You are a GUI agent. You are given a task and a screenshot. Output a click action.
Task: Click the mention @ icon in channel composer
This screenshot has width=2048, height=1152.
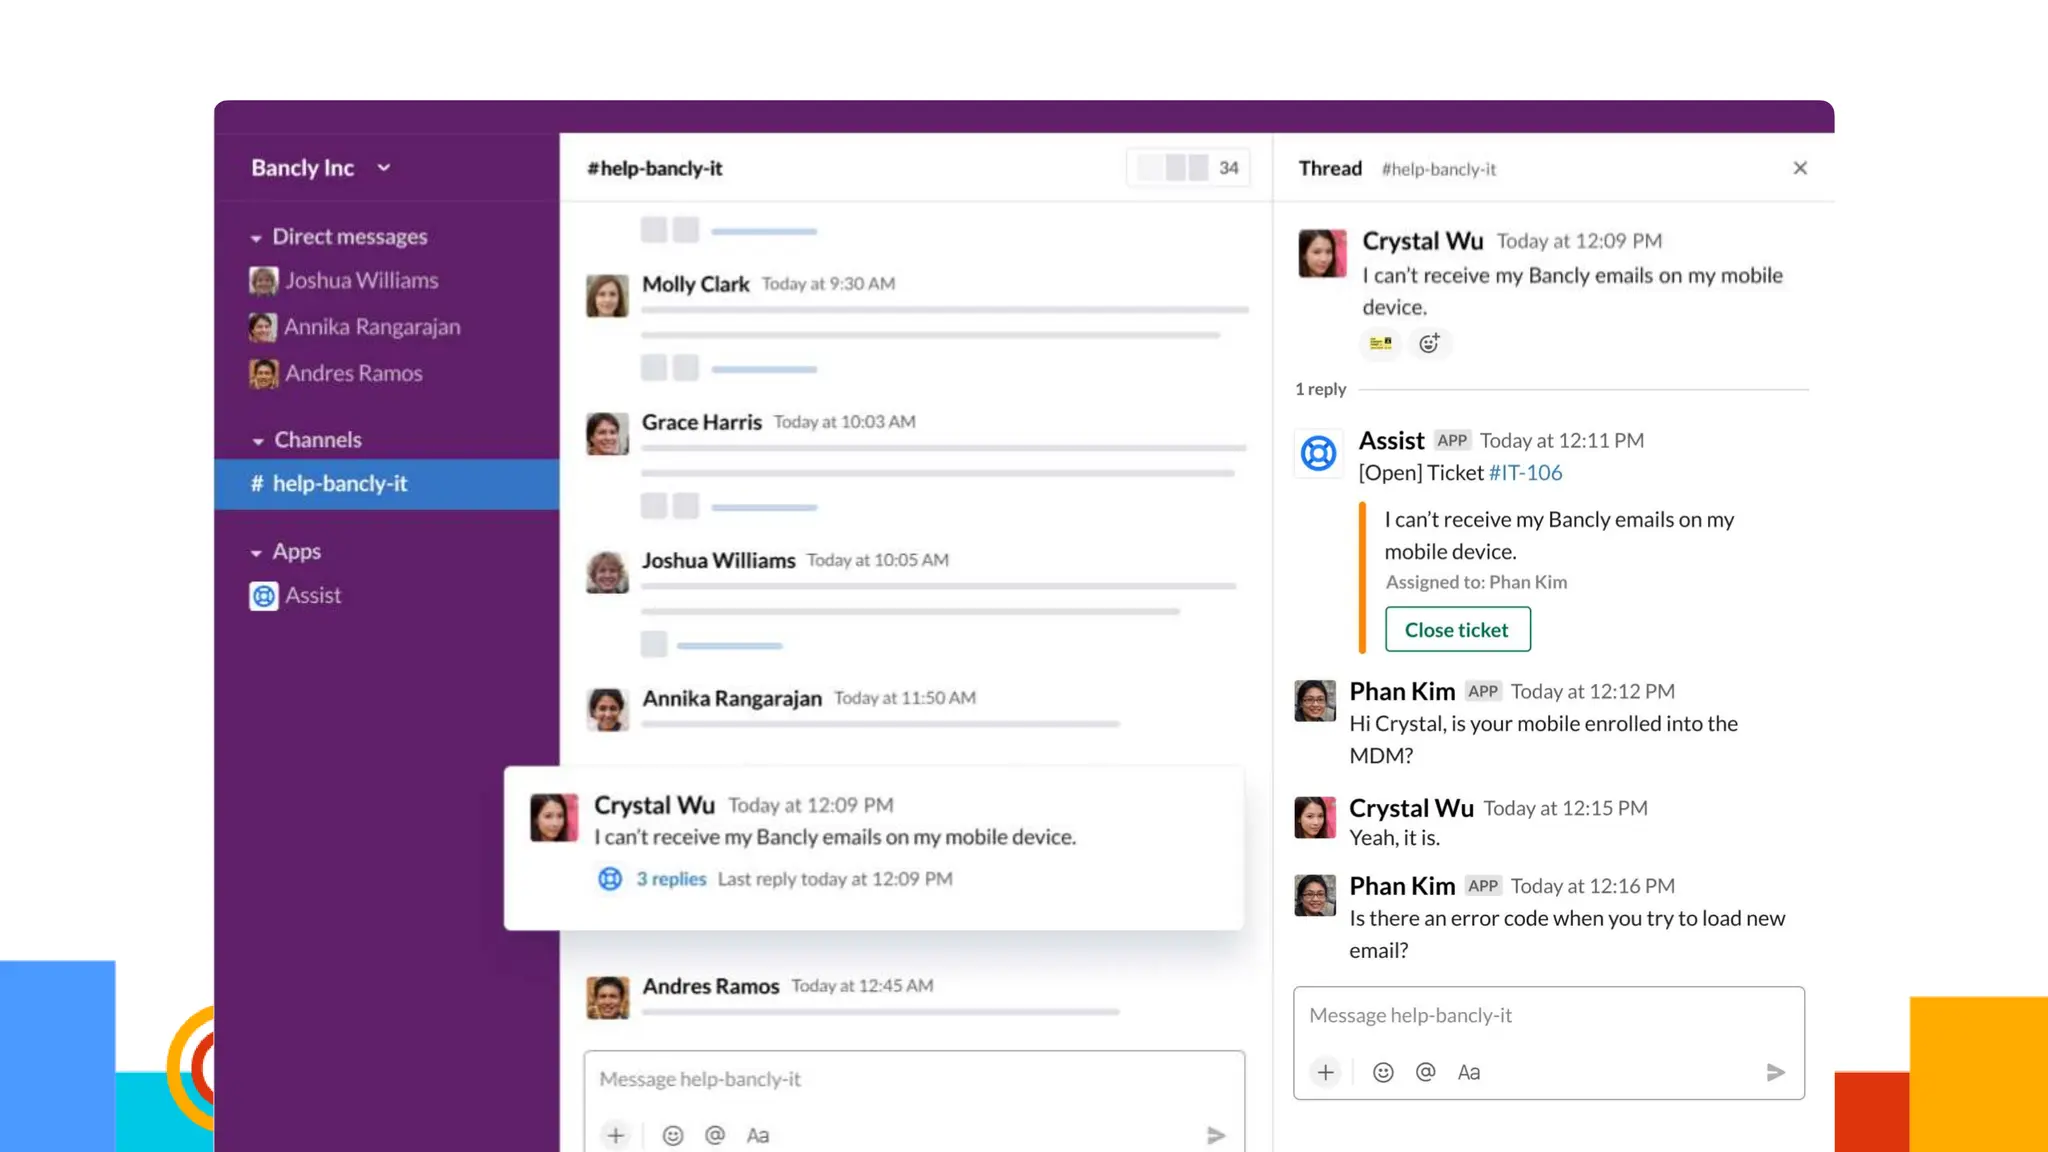[715, 1136]
